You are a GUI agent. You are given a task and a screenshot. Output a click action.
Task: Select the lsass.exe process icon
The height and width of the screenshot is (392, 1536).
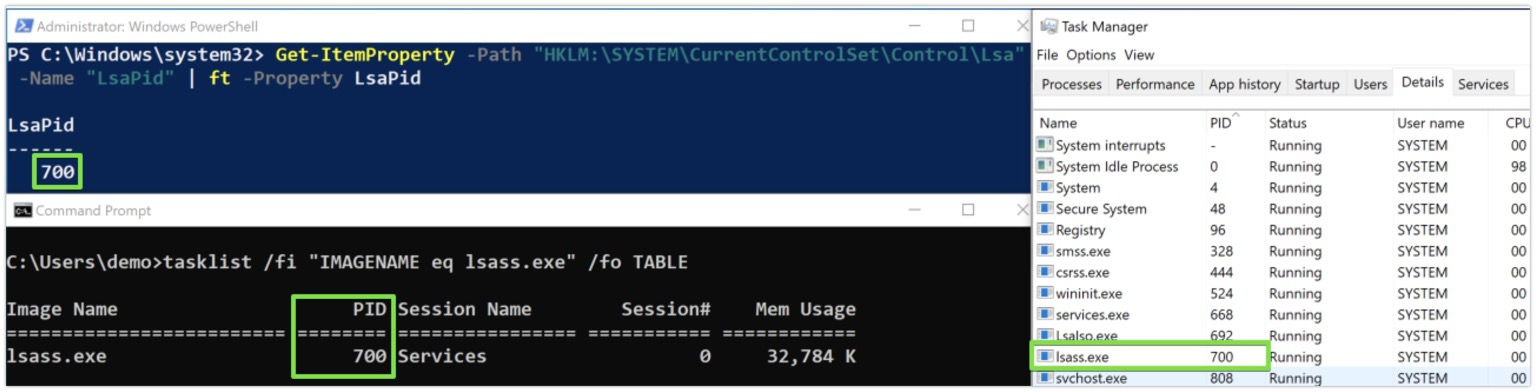1047,357
